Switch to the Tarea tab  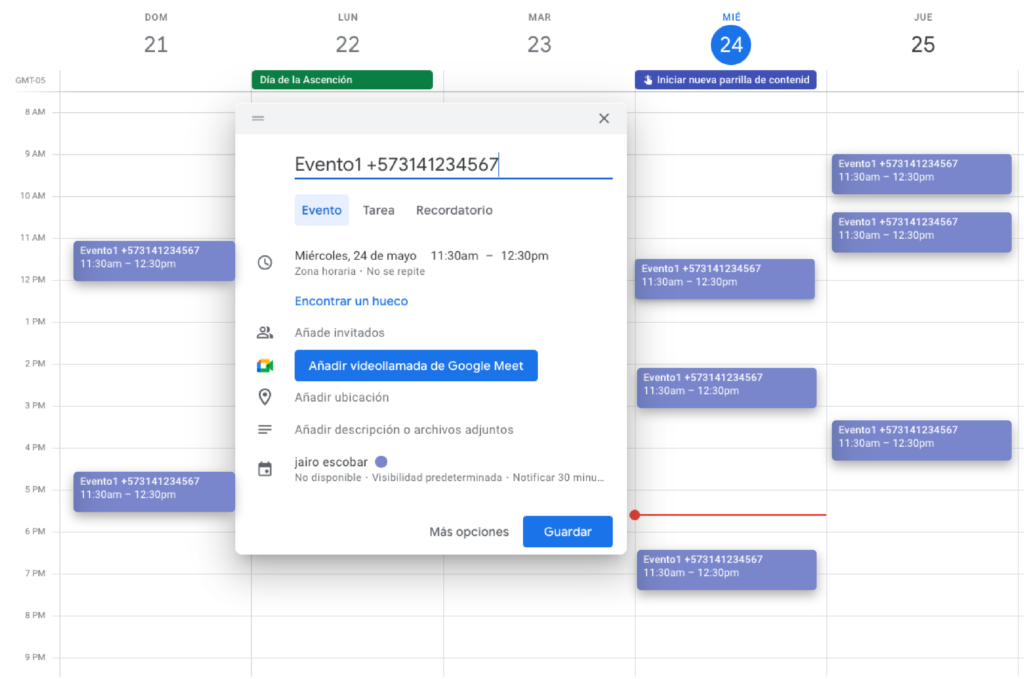coord(378,210)
